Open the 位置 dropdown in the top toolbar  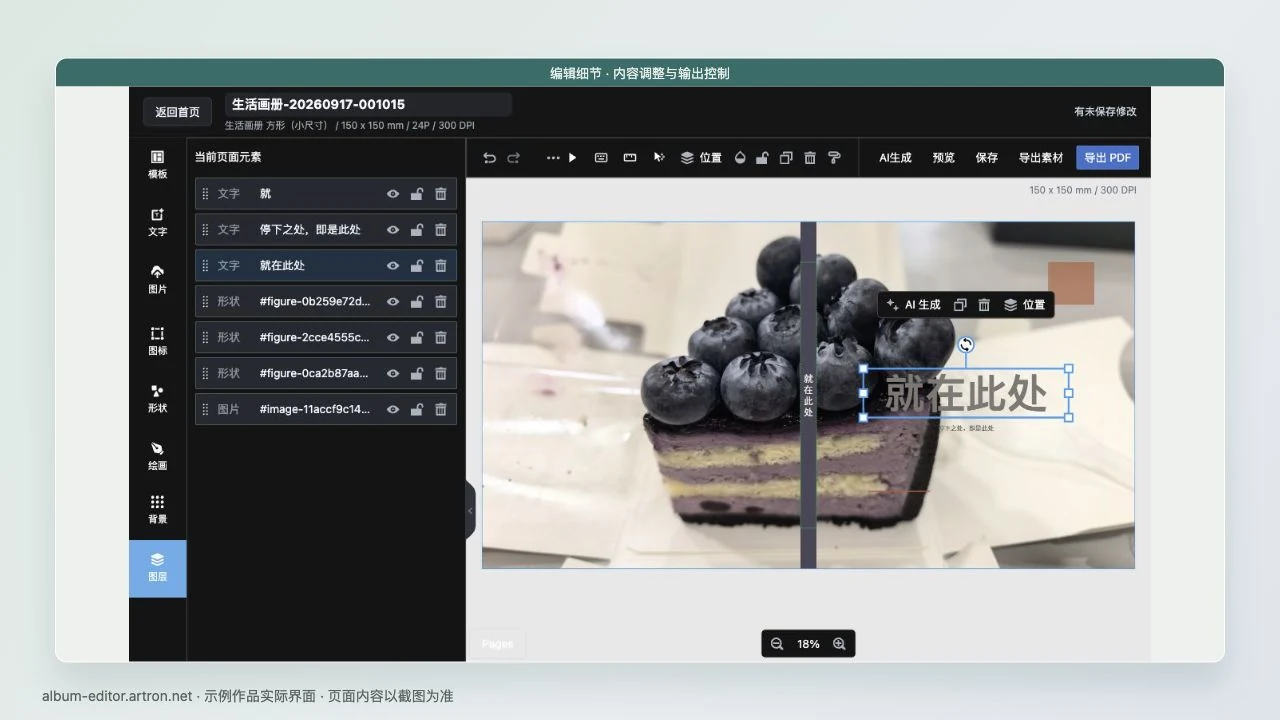pos(701,158)
